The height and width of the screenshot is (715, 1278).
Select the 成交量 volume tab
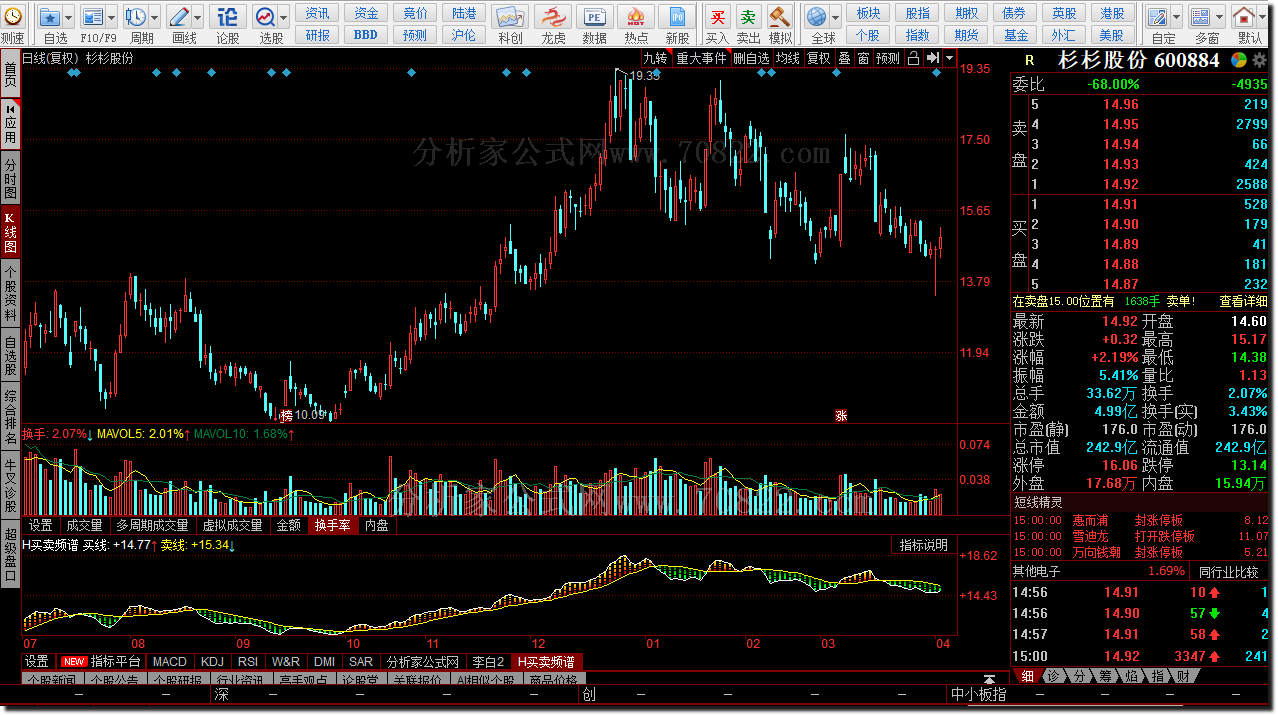point(84,525)
